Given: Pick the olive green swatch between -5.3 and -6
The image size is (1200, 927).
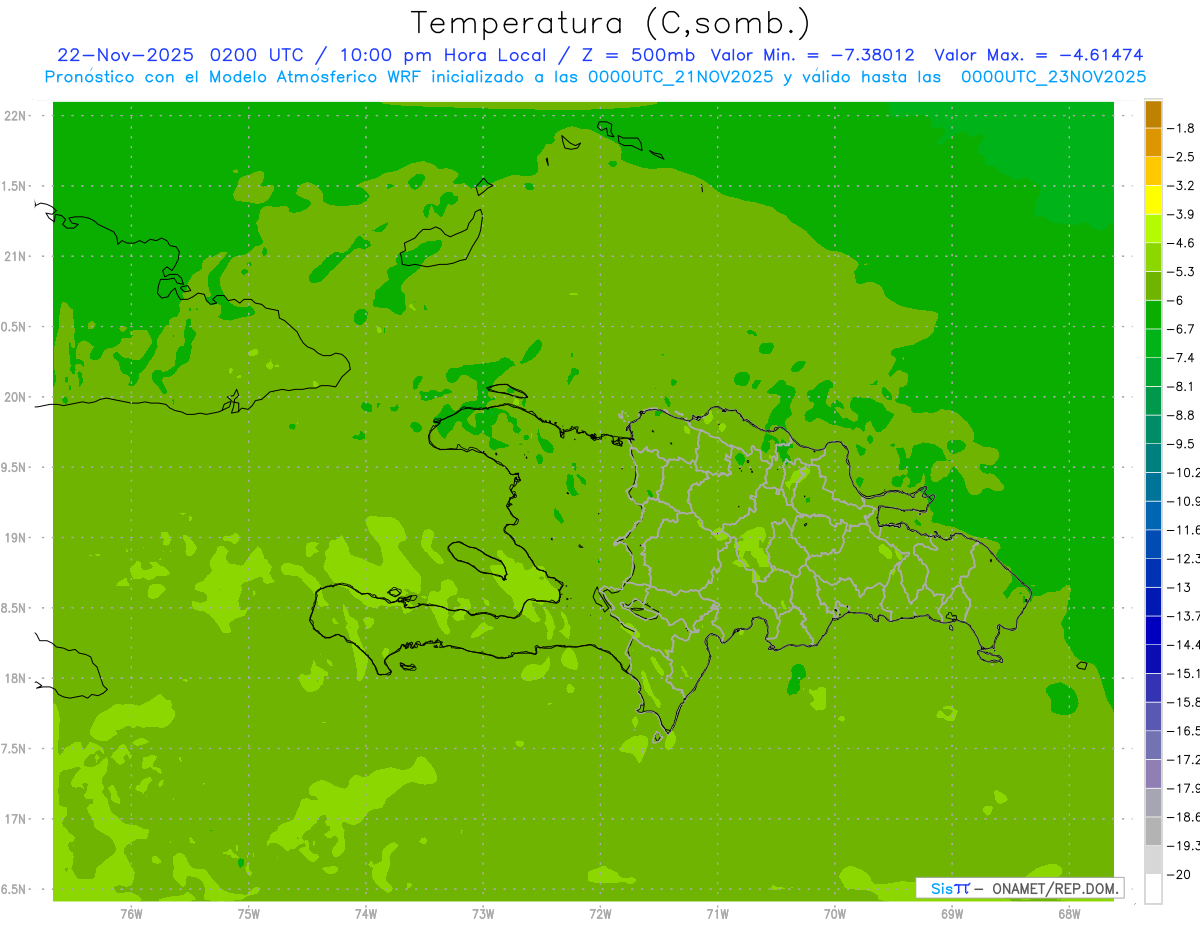Looking at the screenshot, I should [x=1153, y=286].
